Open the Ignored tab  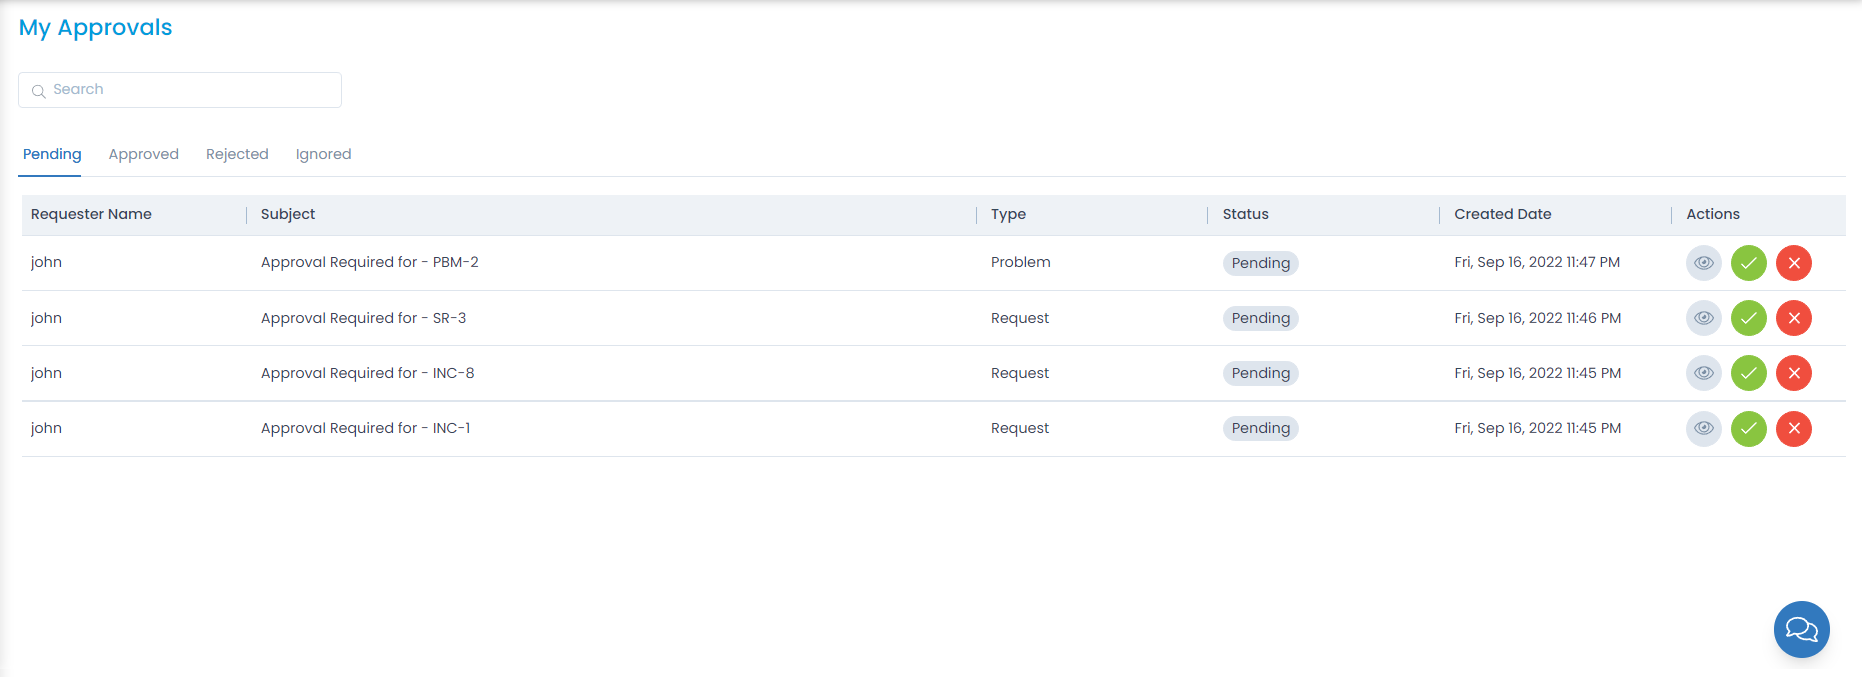(323, 154)
